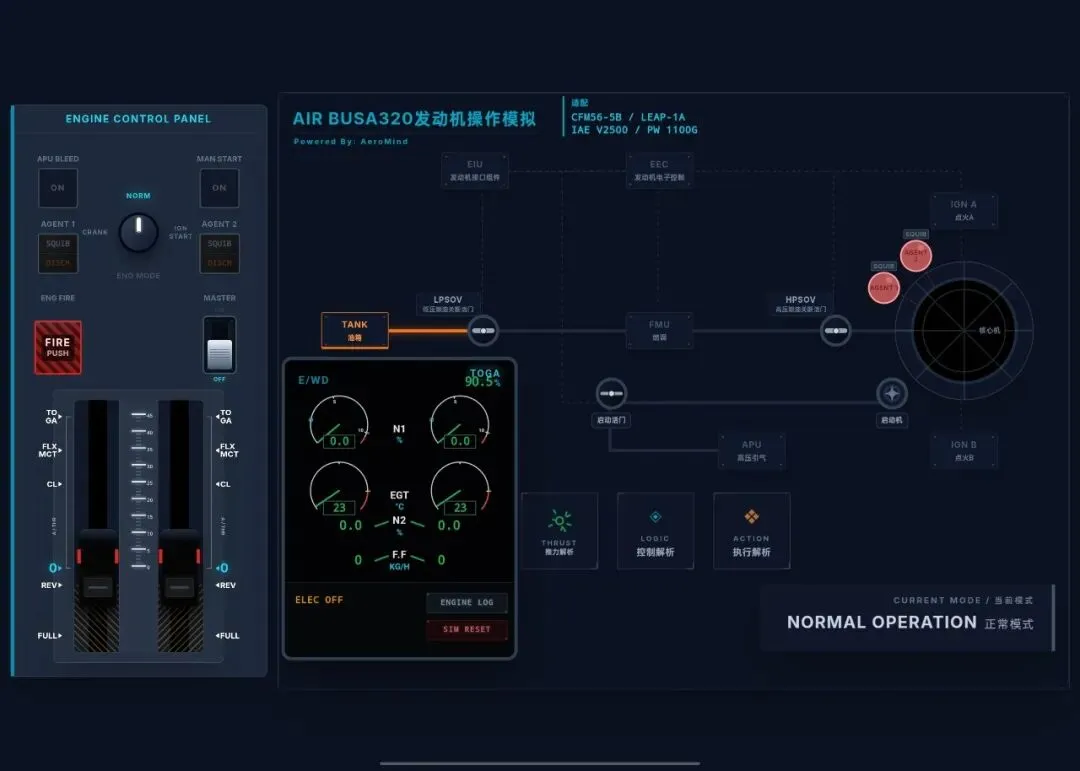Click the CFM56-5B / LEAP-1A text

click(628, 117)
